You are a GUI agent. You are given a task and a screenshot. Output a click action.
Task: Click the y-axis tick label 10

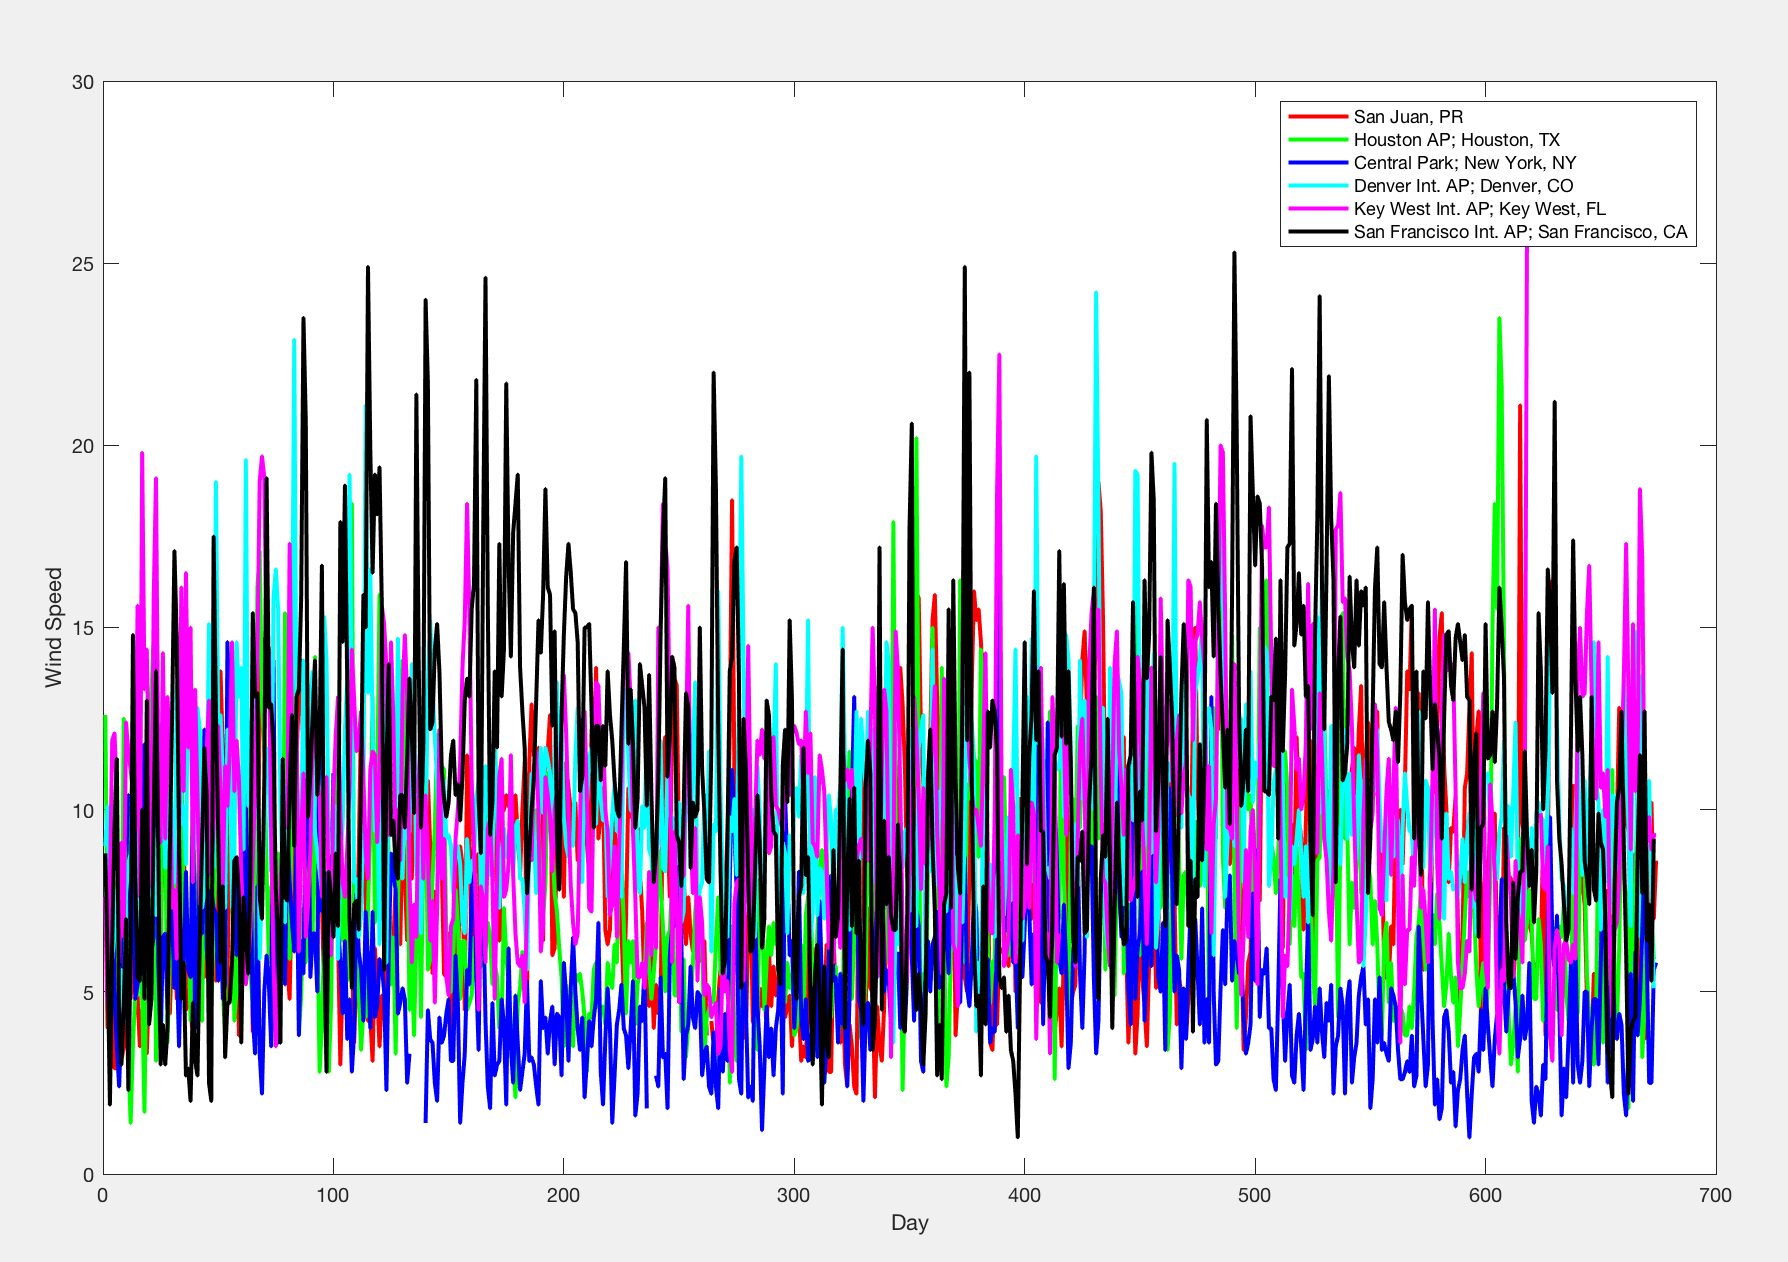[x=83, y=810]
